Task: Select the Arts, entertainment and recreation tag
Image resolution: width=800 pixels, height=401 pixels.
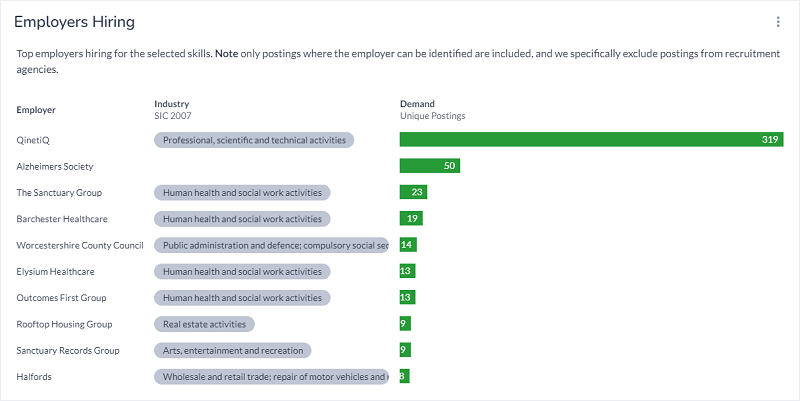Action: pos(233,350)
